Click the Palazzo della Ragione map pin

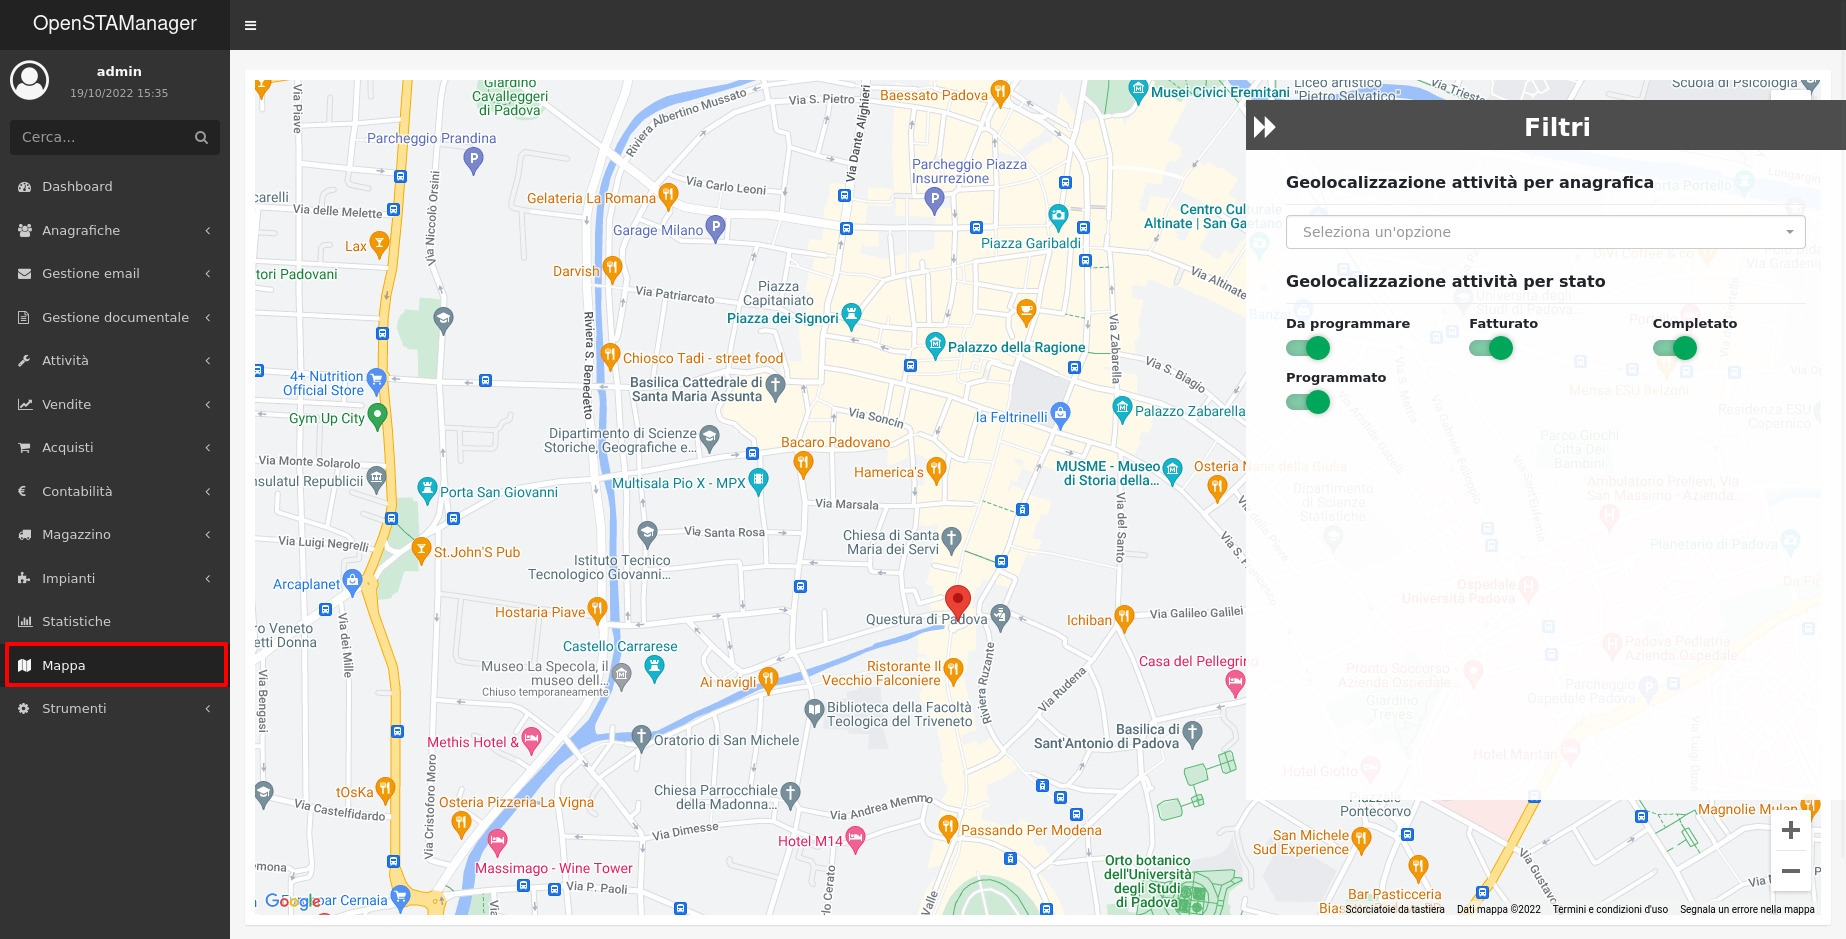(x=935, y=345)
